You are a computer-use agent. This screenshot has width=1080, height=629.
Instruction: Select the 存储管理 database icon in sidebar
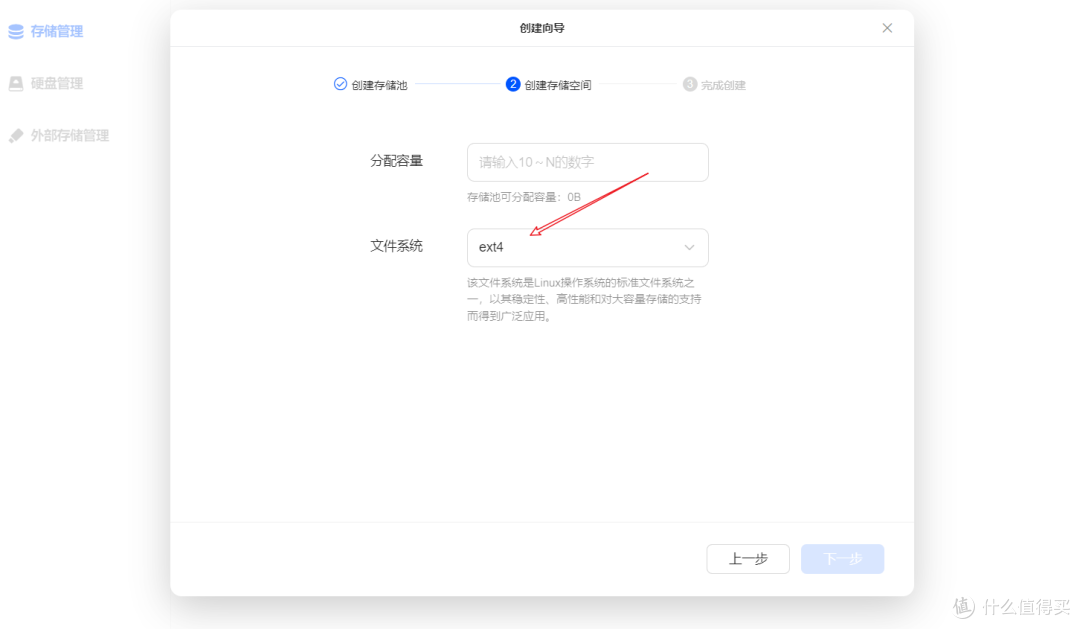click(x=15, y=31)
